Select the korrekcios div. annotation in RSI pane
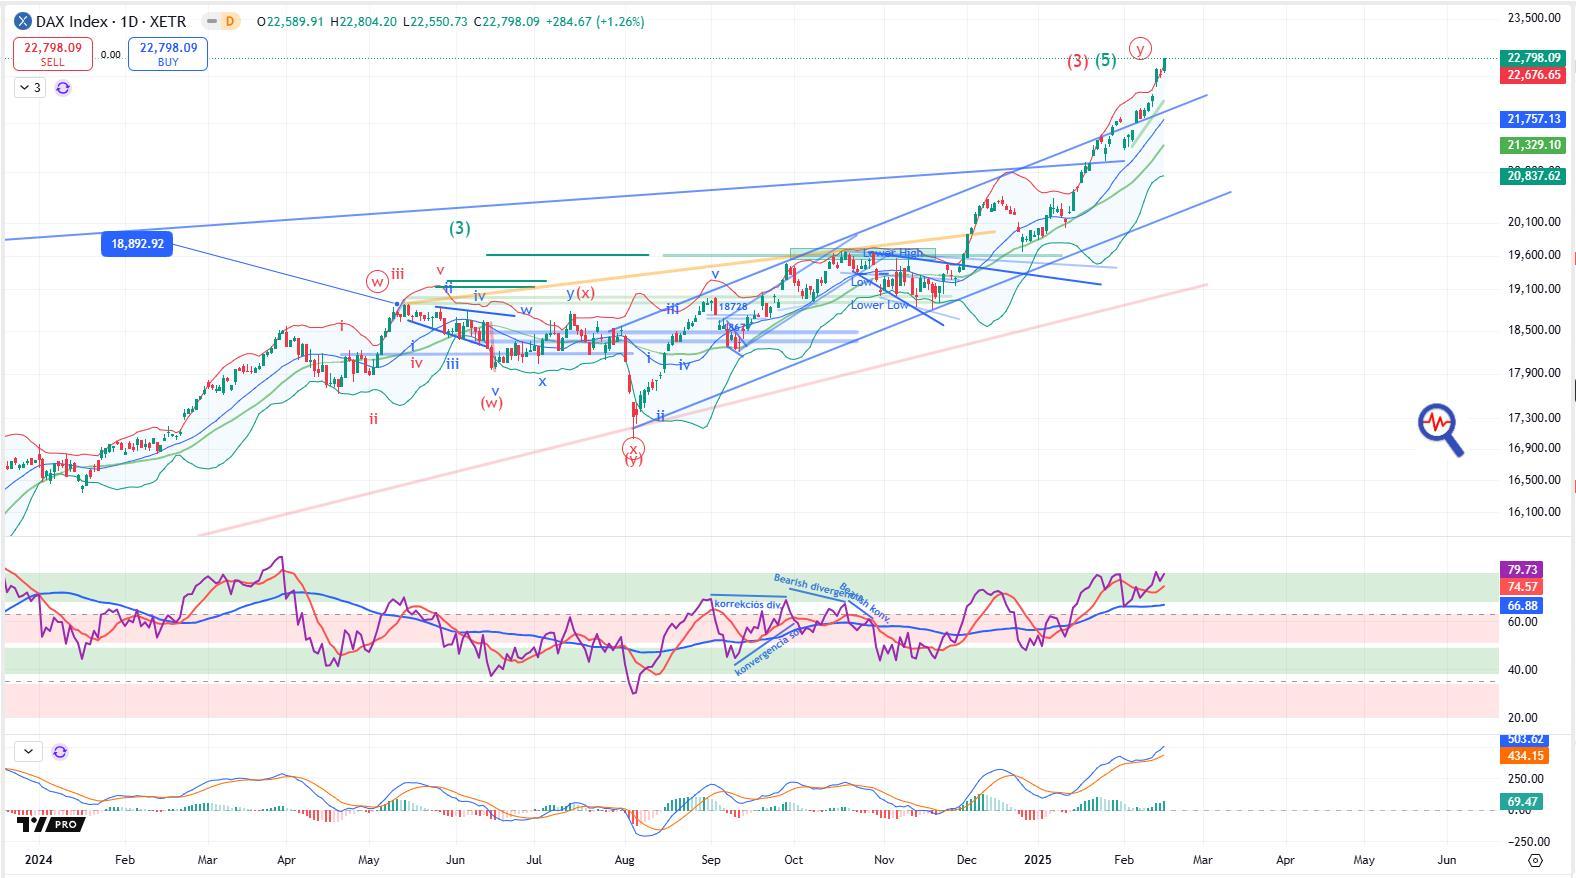Image resolution: width=1576 pixels, height=878 pixels. click(x=748, y=604)
